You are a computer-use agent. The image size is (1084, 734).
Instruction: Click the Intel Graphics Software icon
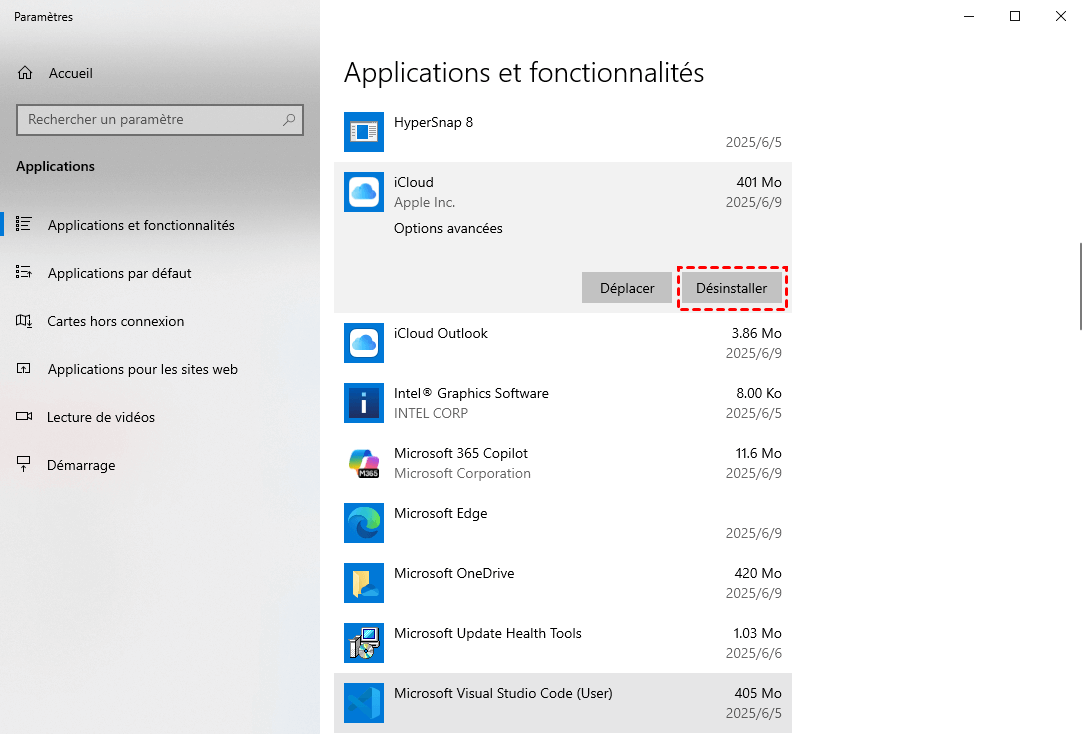coord(363,403)
